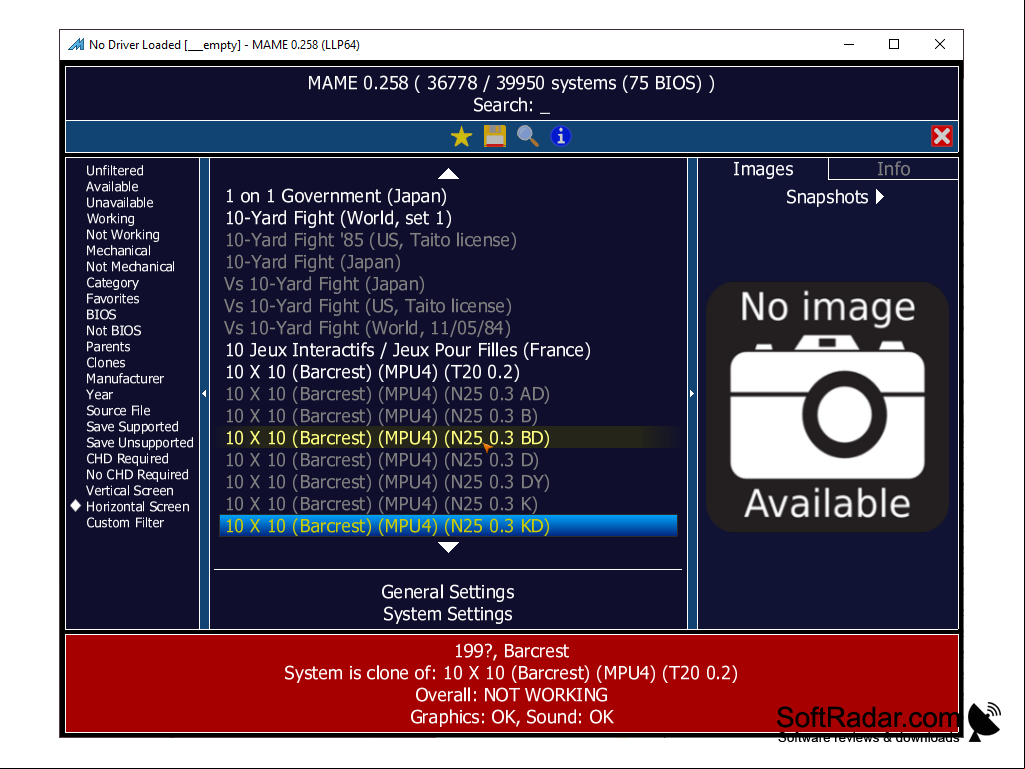Click the No image Available snapshot placeholder

828,407
